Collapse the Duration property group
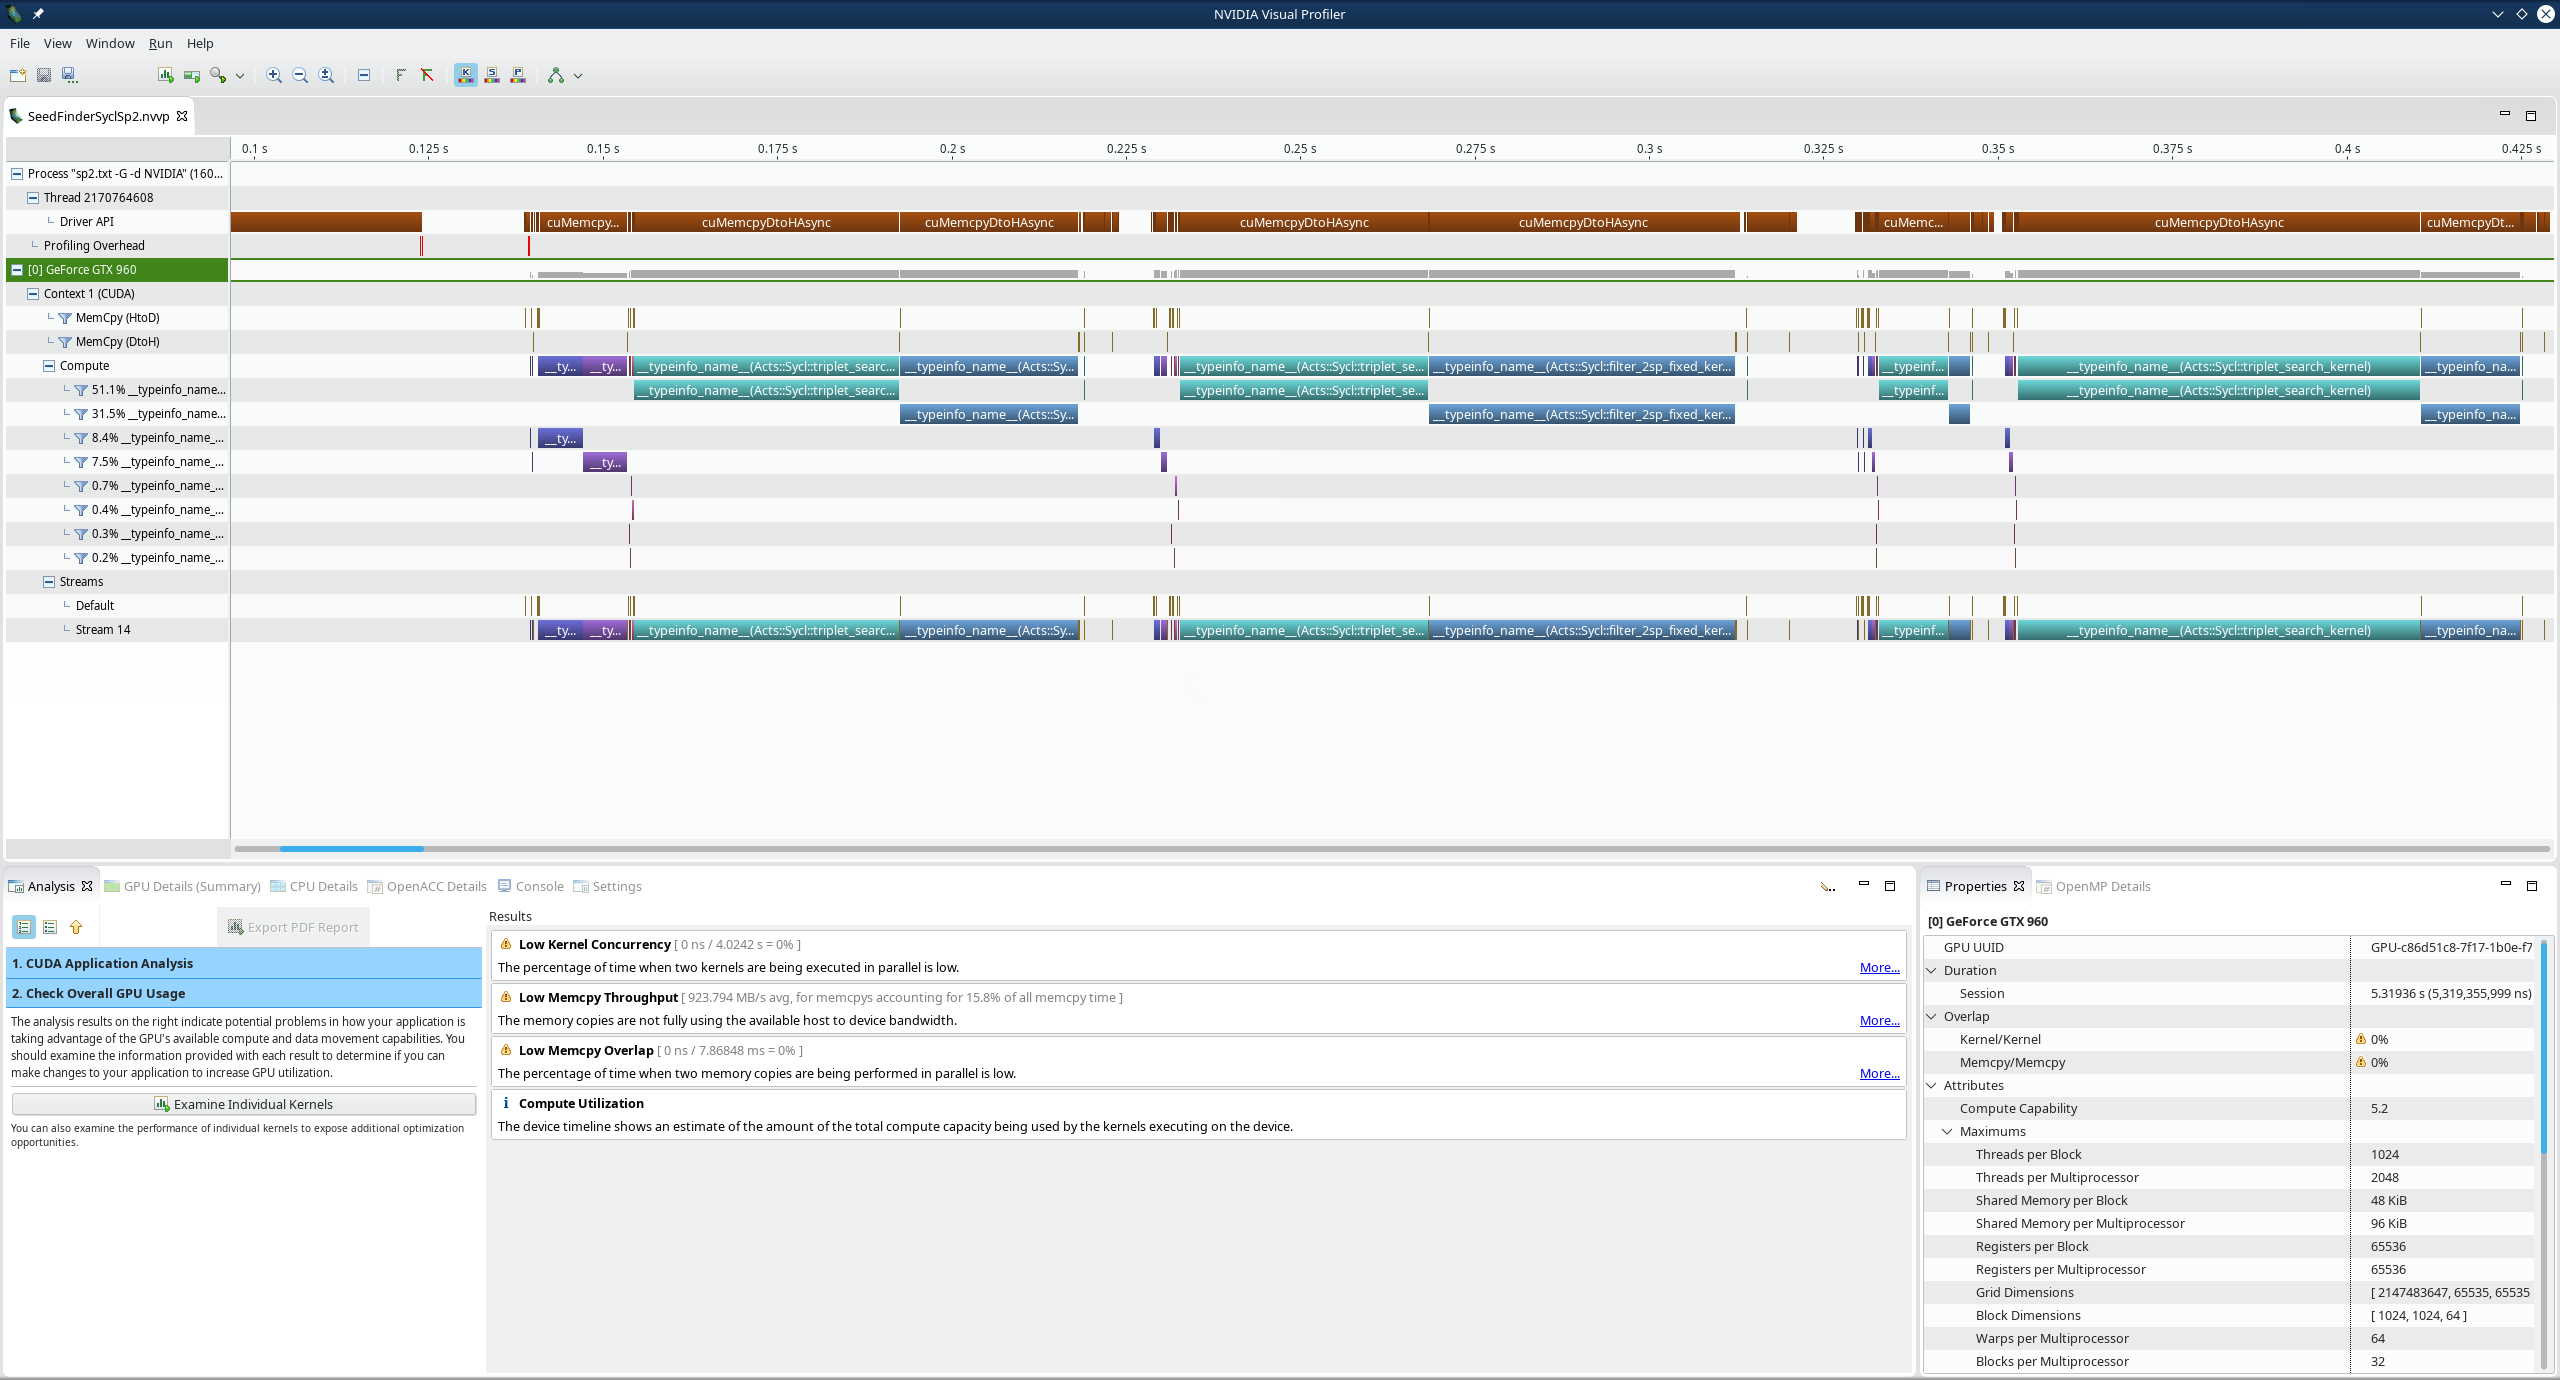The height and width of the screenshot is (1380, 2560). point(1932,970)
